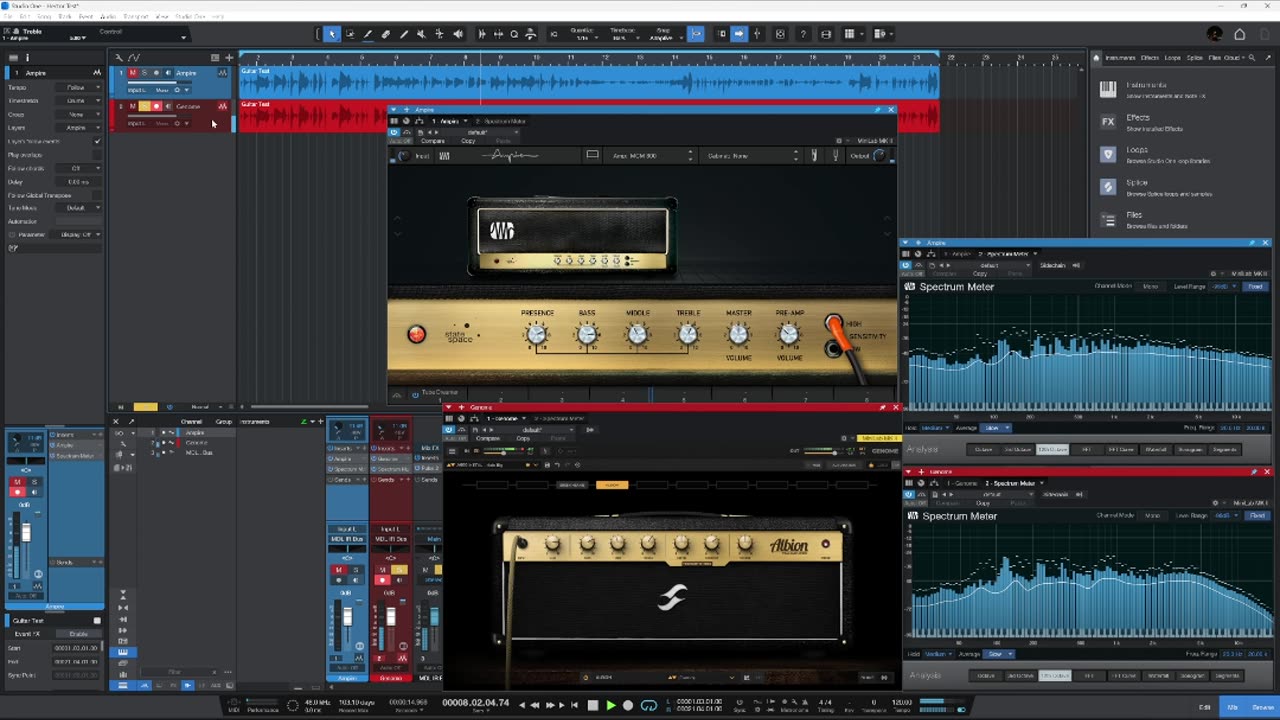
Task: Toggle Autoscroll blue arrow button in toolbar
Action: (x=739, y=34)
